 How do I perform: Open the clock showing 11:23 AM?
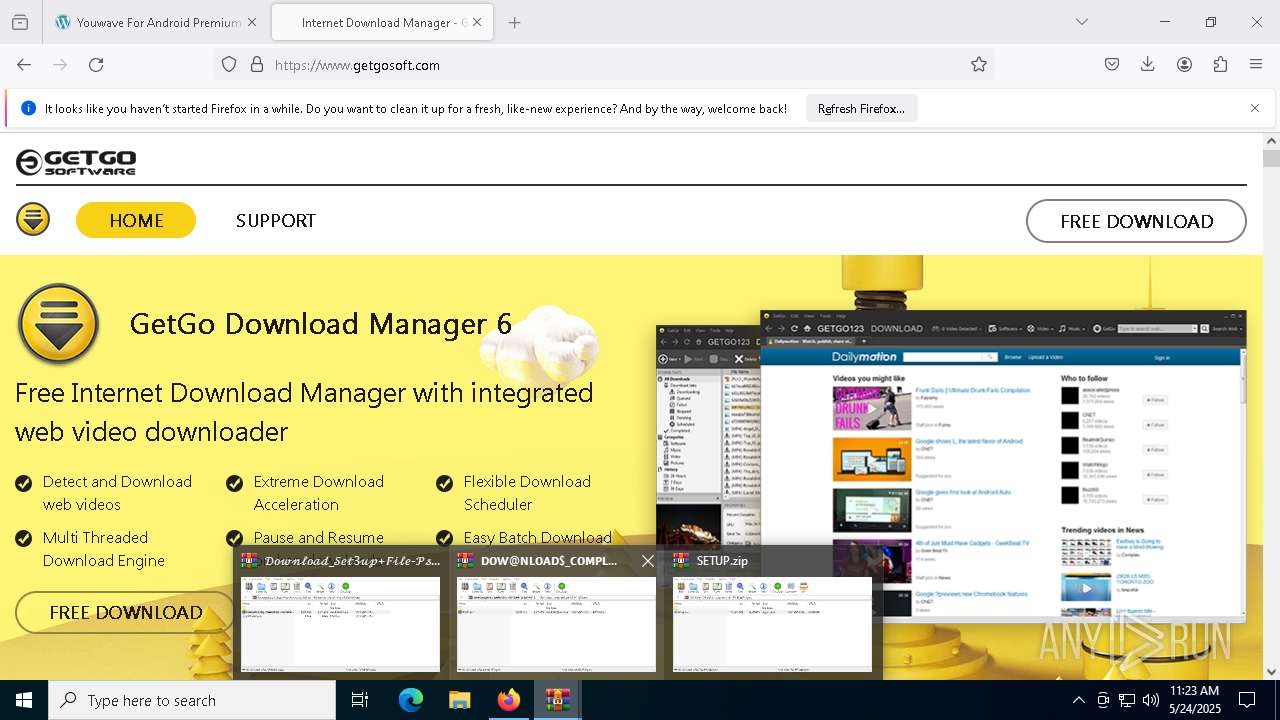pos(1194,700)
